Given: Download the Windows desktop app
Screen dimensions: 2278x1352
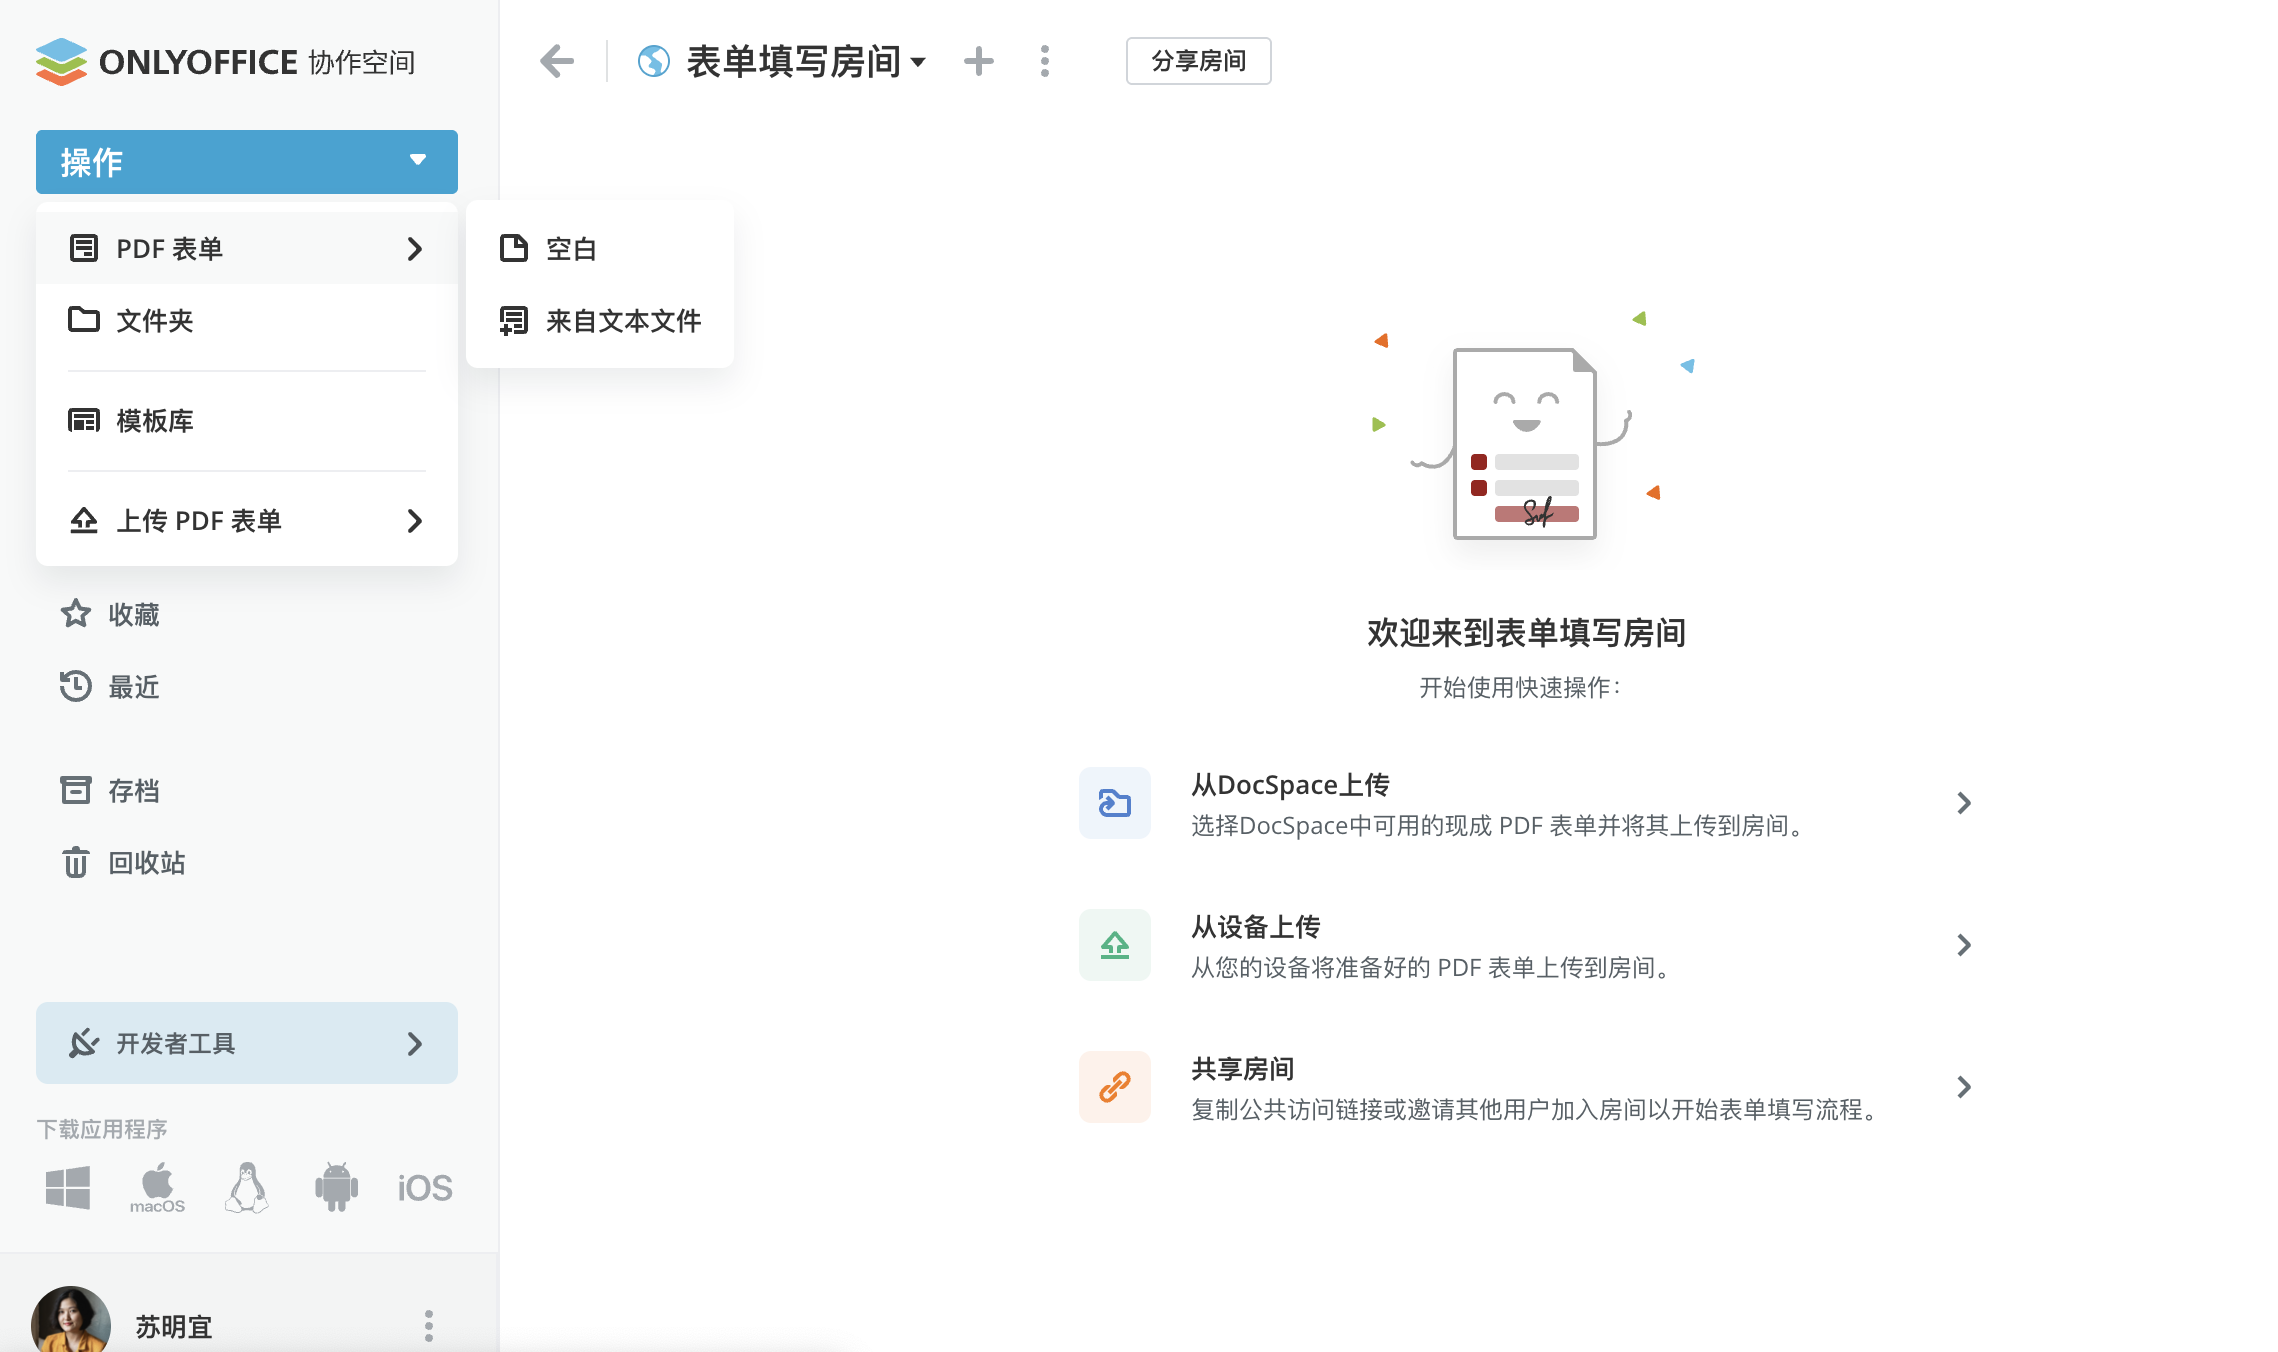Looking at the screenshot, I should tap(68, 1188).
